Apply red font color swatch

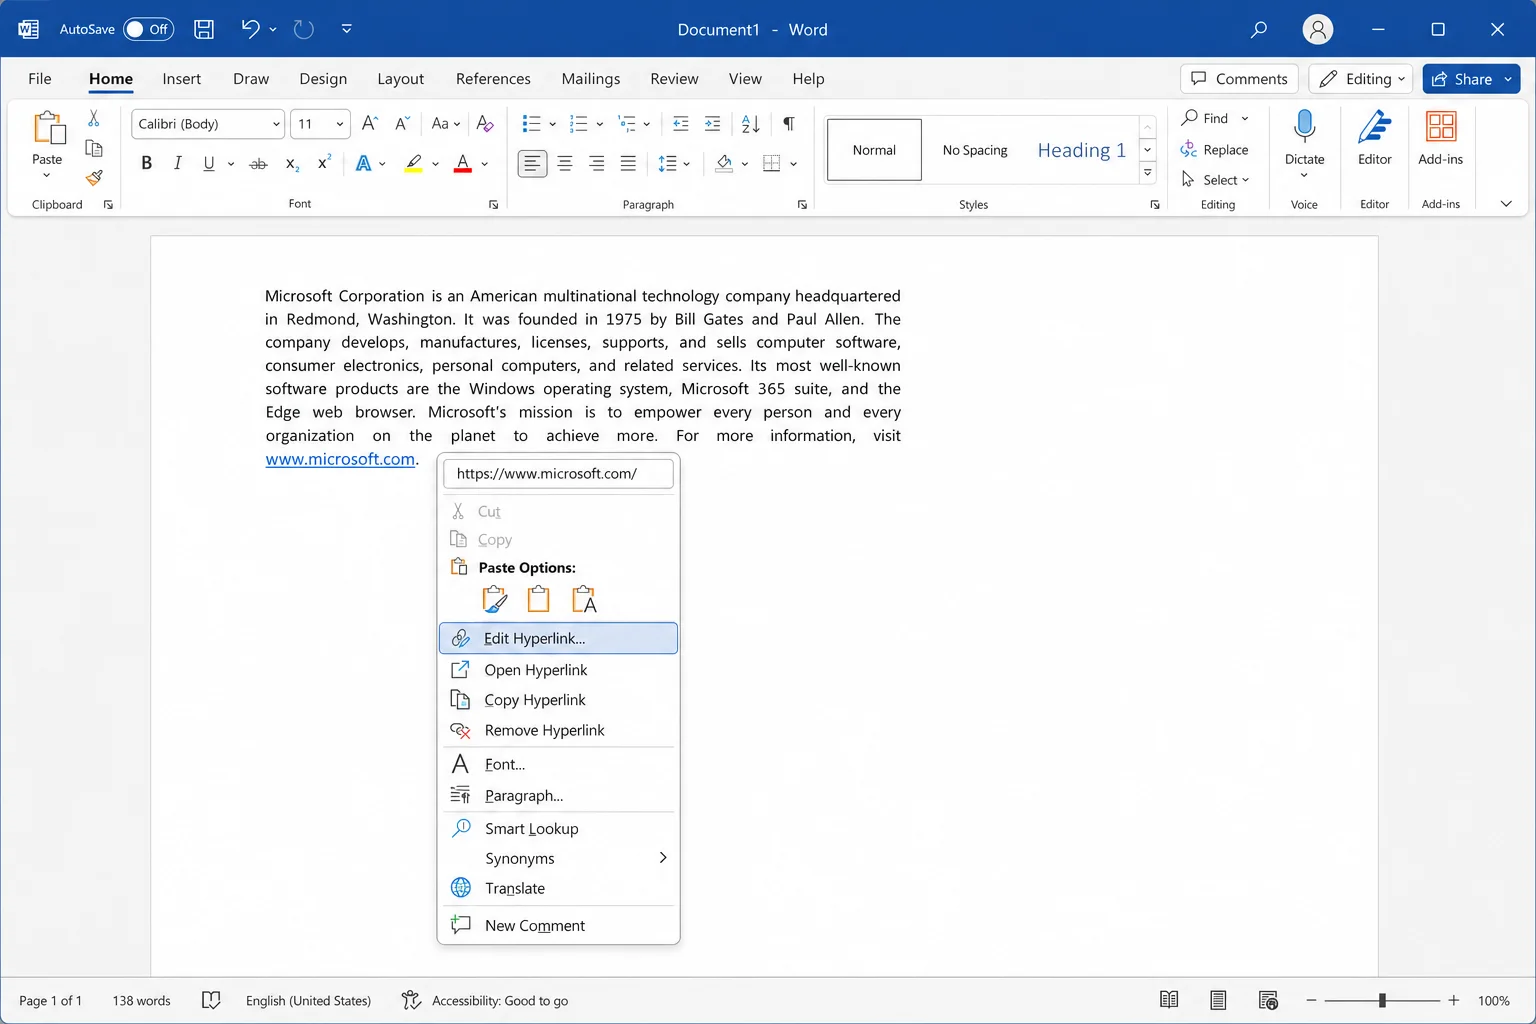click(462, 163)
